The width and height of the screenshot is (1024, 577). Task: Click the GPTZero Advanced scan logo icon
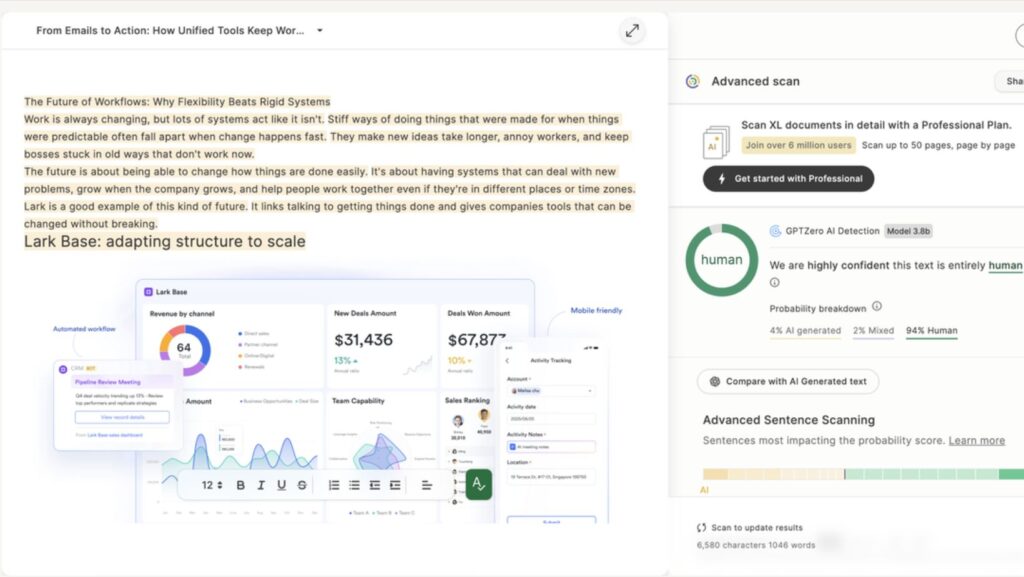click(x=693, y=82)
